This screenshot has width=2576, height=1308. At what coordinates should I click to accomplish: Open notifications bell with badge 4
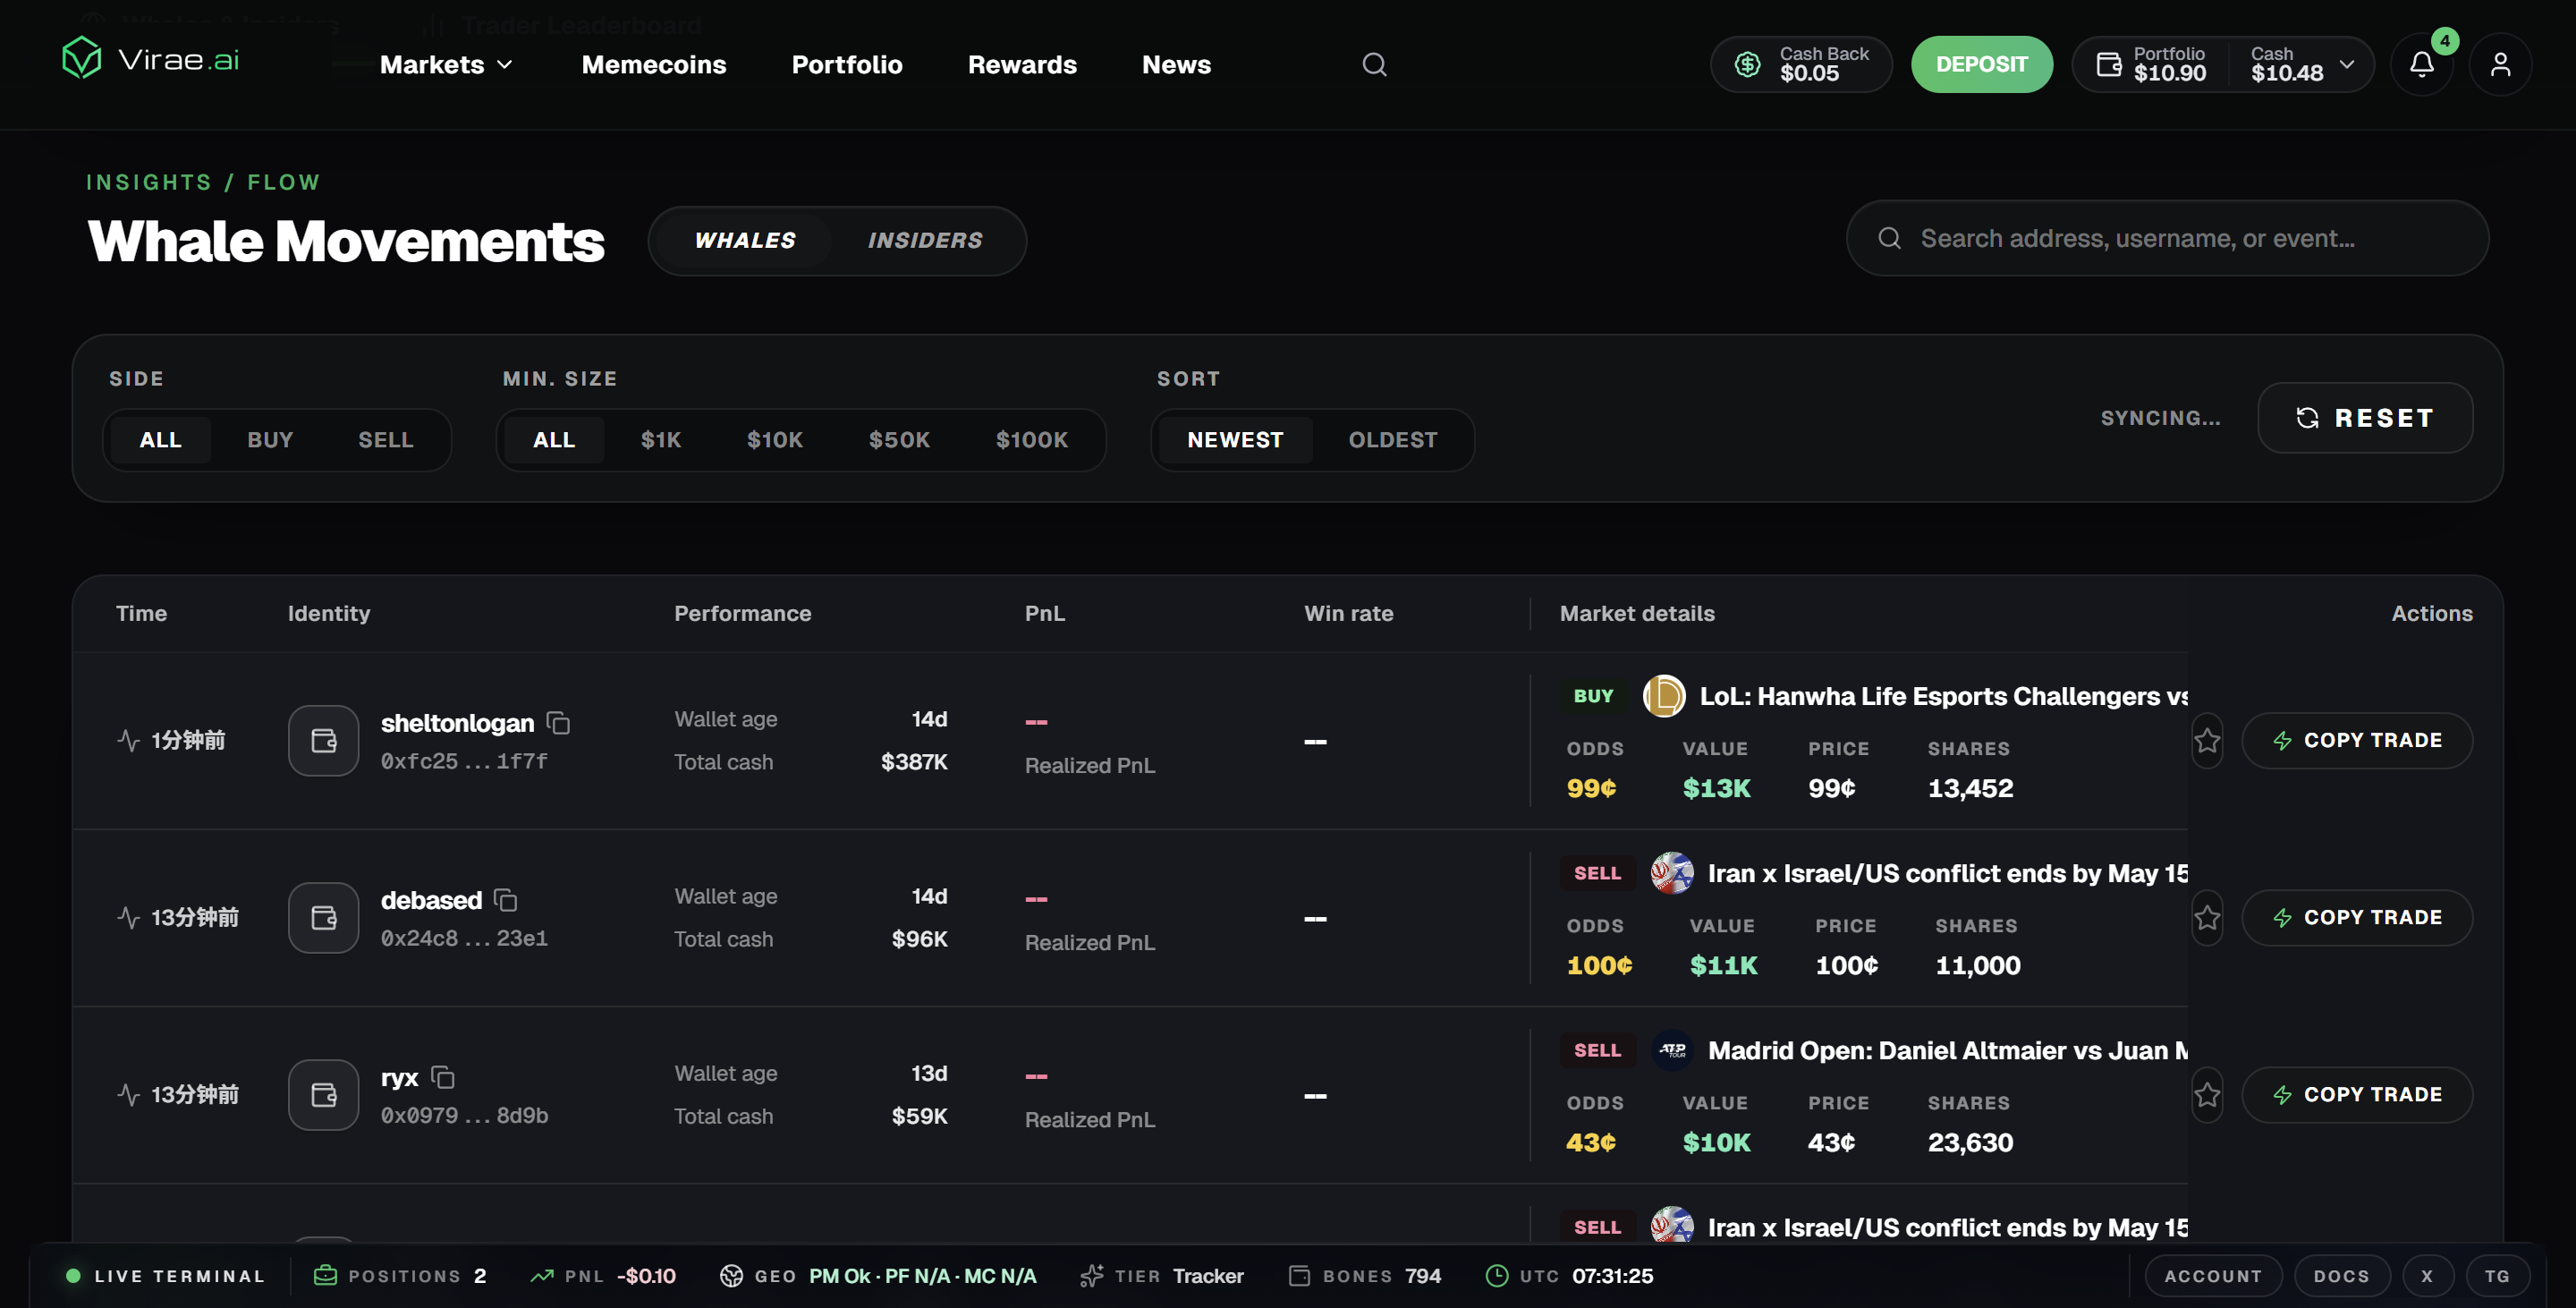click(x=2422, y=65)
